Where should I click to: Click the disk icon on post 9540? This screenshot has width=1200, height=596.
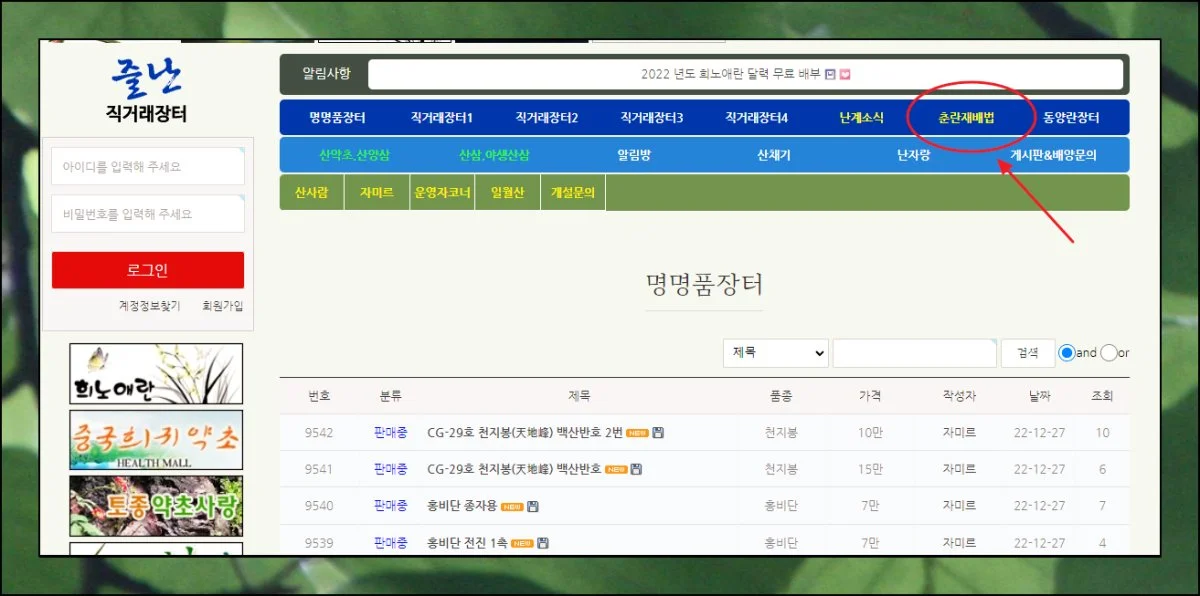pos(533,506)
